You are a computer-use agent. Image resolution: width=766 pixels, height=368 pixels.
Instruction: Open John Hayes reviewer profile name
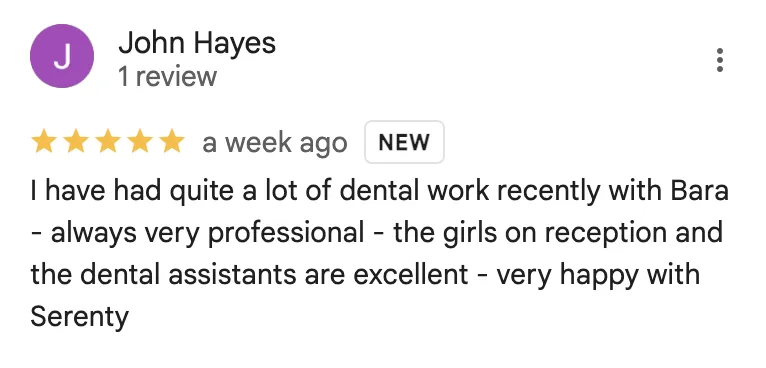[197, 43]
